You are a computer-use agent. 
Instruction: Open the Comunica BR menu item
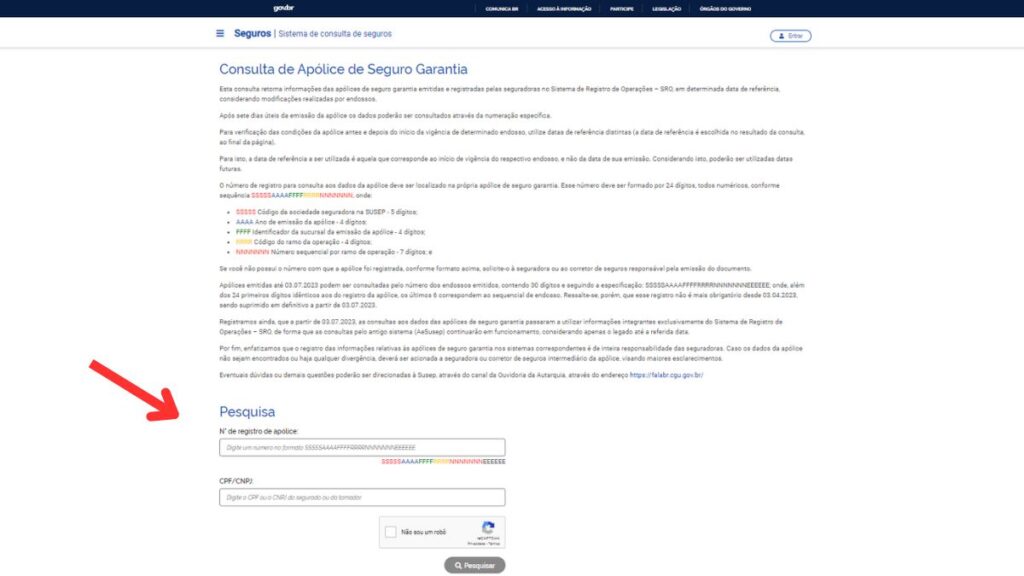pos(500,8)
